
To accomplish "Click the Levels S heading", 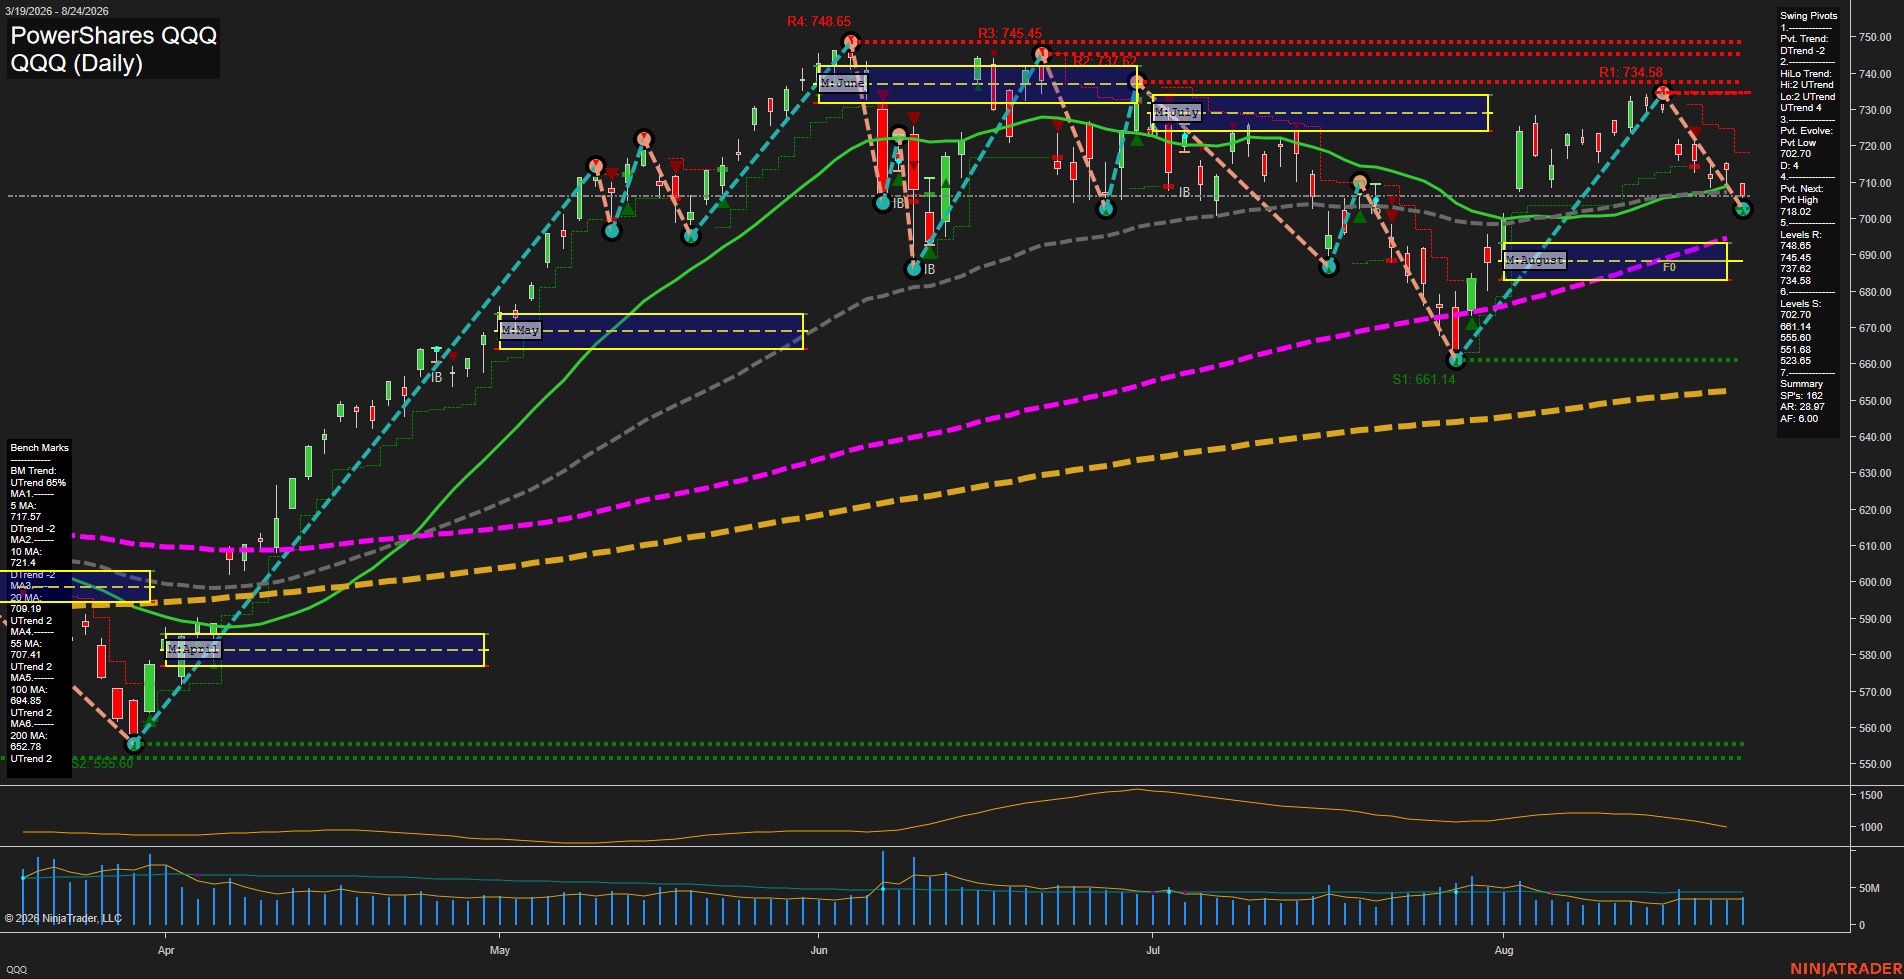I will coord(1800,304).
